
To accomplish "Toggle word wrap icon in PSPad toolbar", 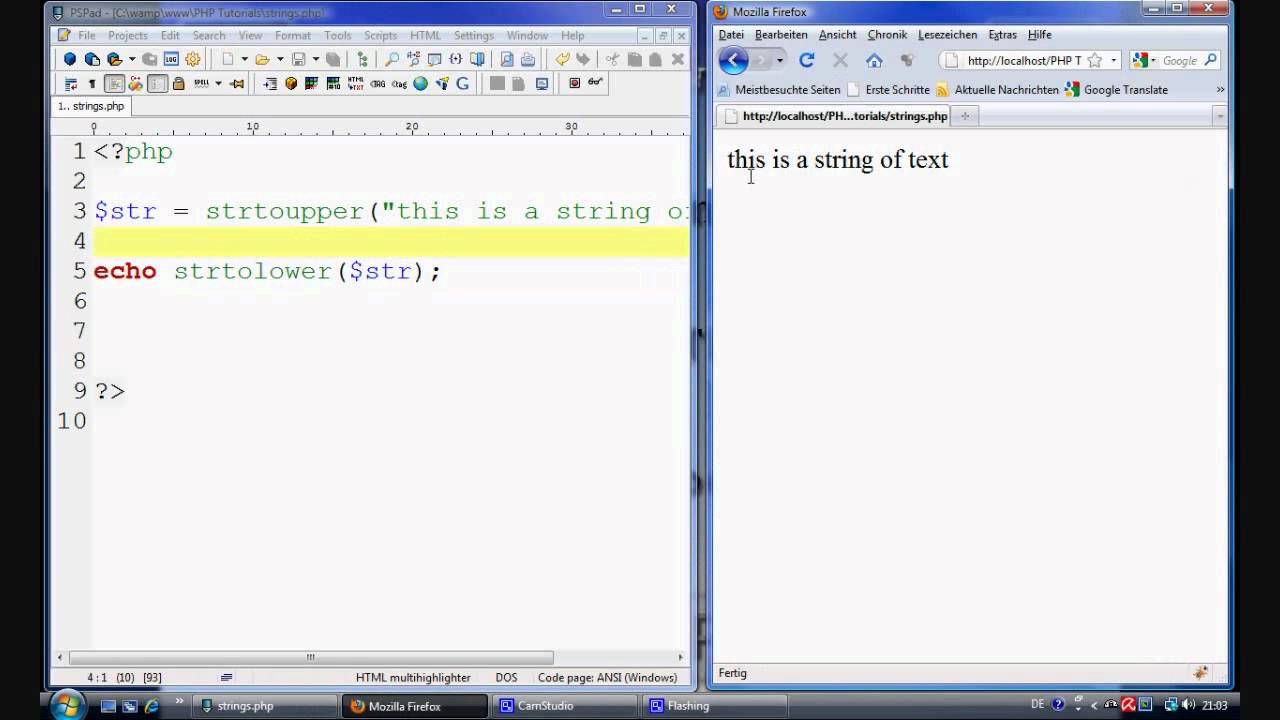I will pos(71,84).
